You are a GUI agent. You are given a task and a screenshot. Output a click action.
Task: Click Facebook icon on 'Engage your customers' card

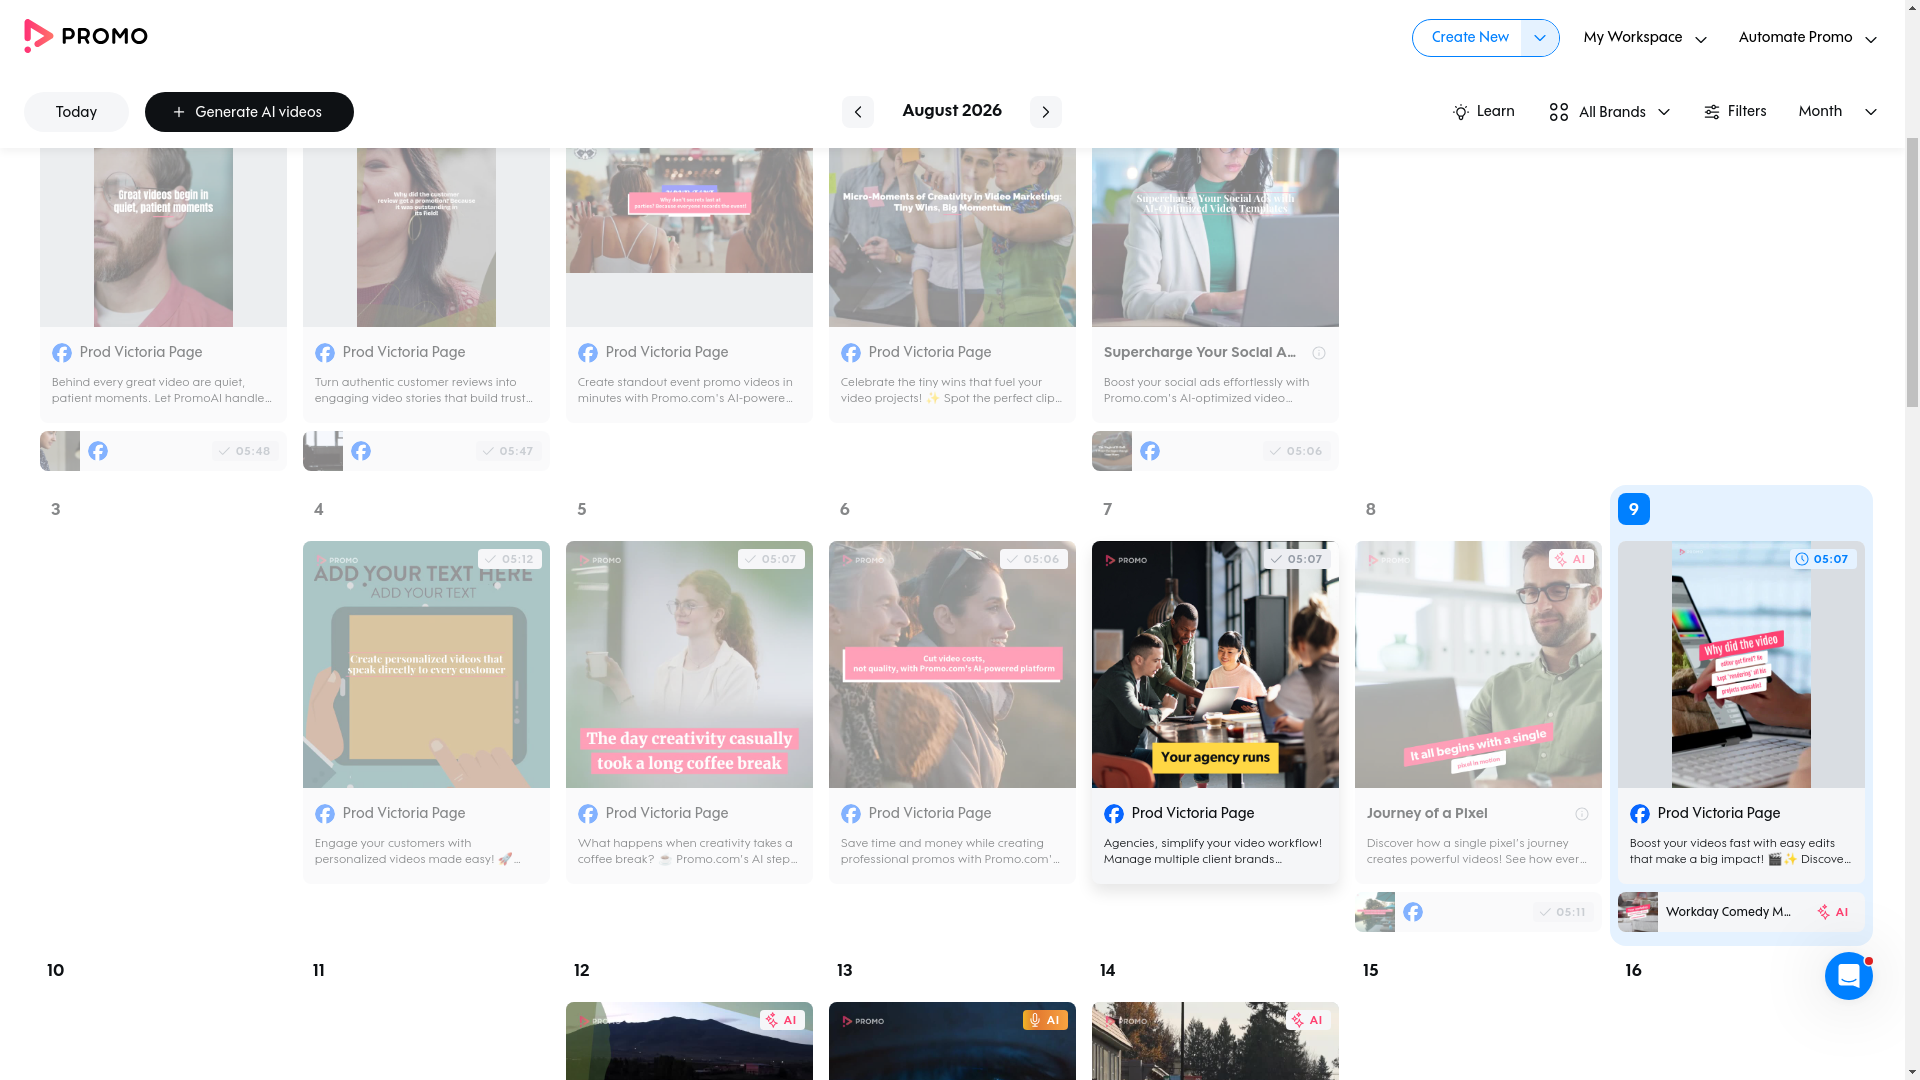325,814
